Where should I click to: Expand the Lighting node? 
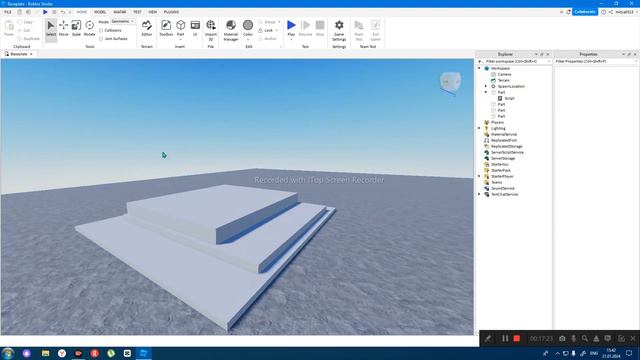coord(480,128)
